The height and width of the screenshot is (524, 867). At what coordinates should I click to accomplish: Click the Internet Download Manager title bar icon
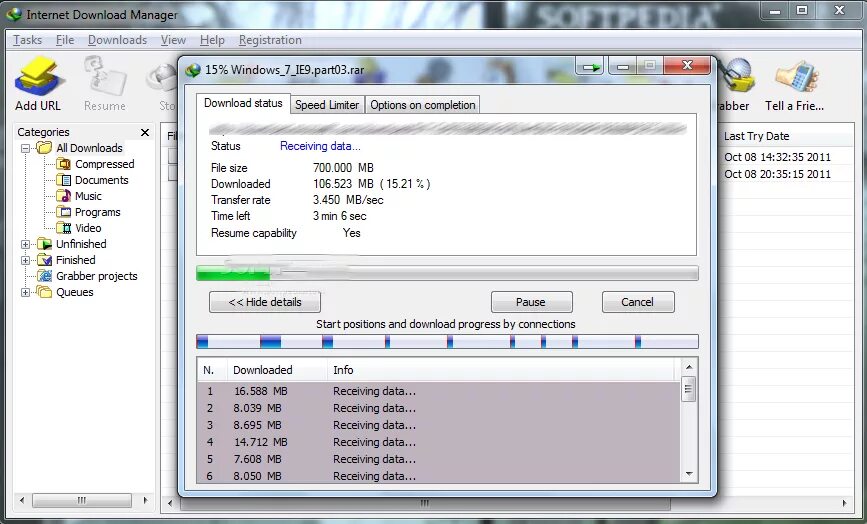[13, 14]
